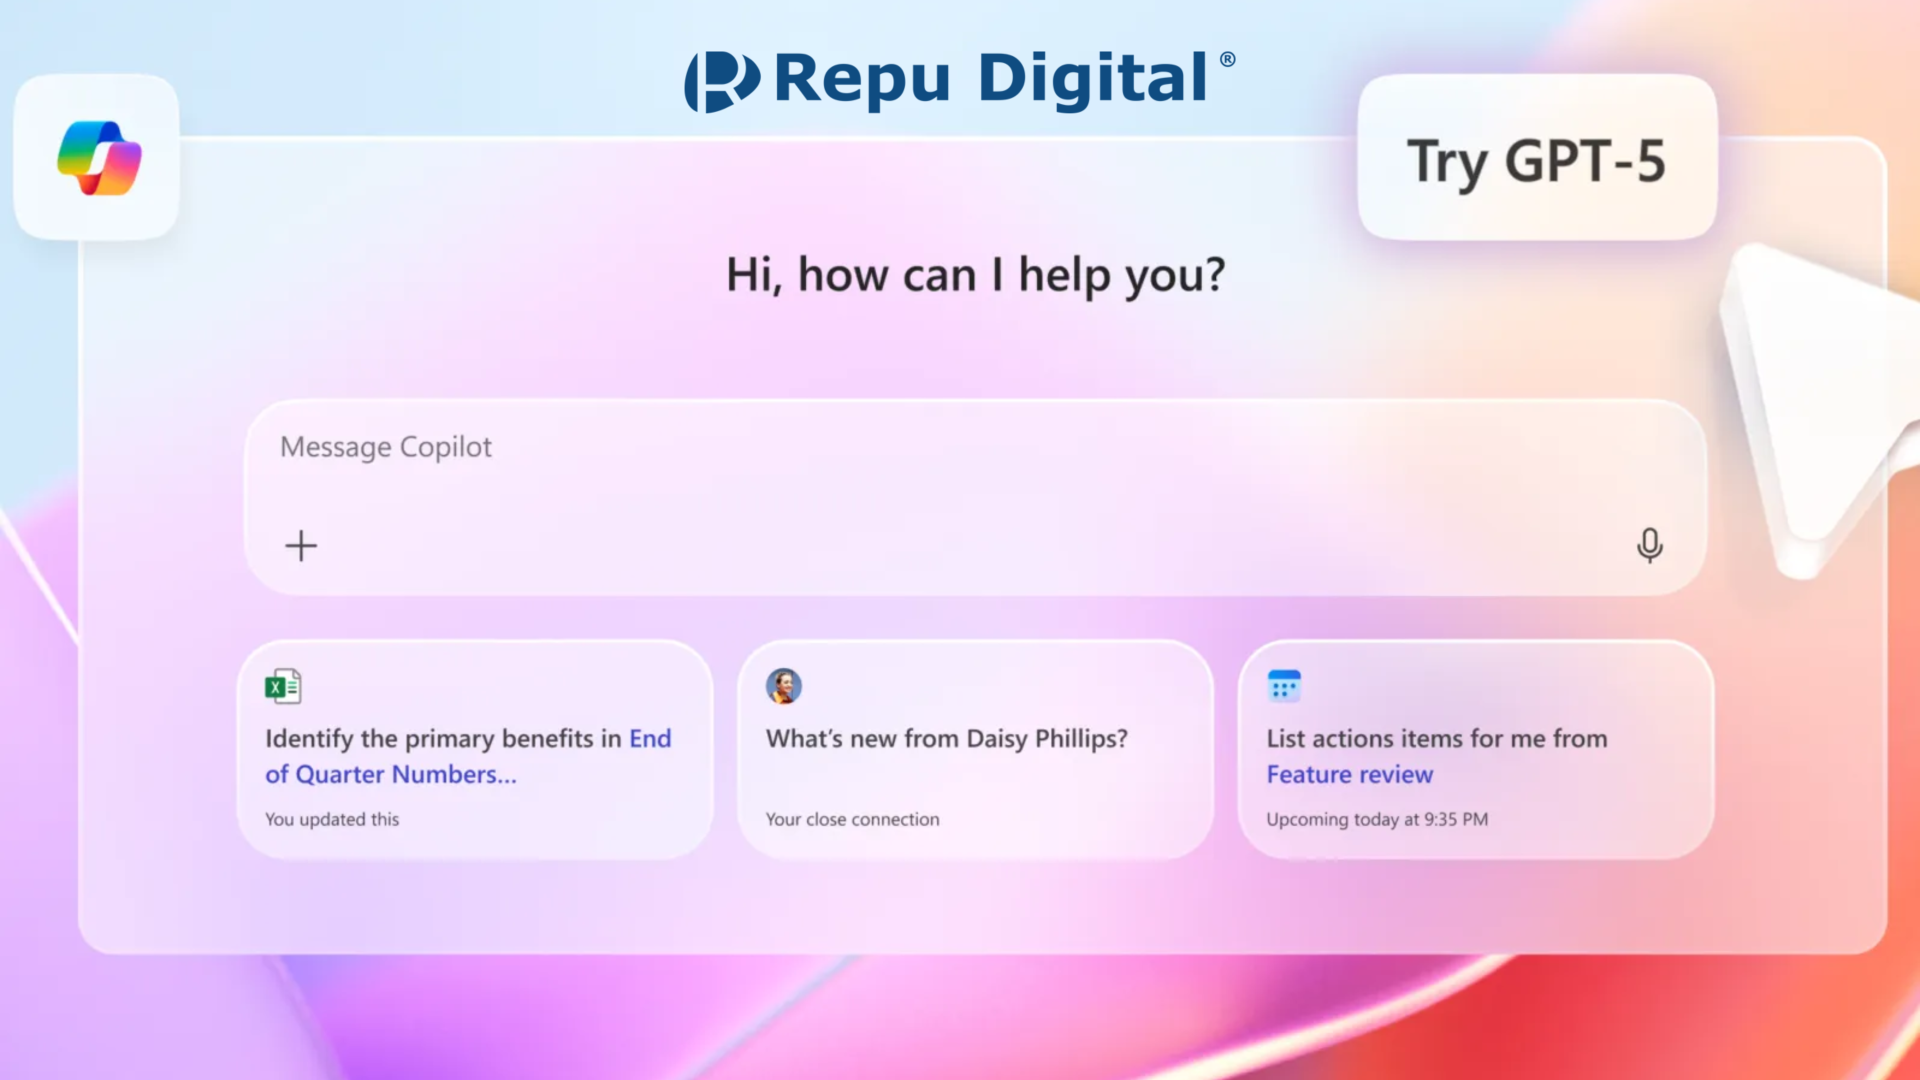Click the Repu Digital logo

tap(960, 80)
